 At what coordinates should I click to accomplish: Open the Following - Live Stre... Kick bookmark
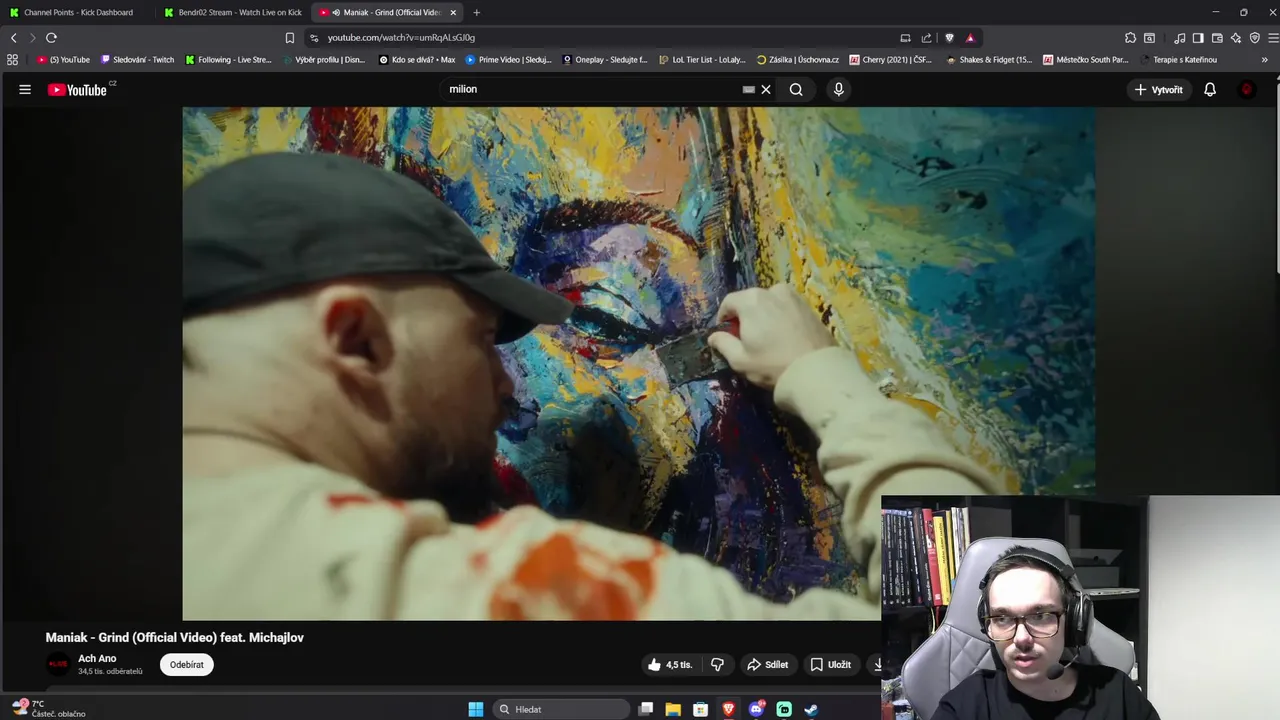point(229,60)
